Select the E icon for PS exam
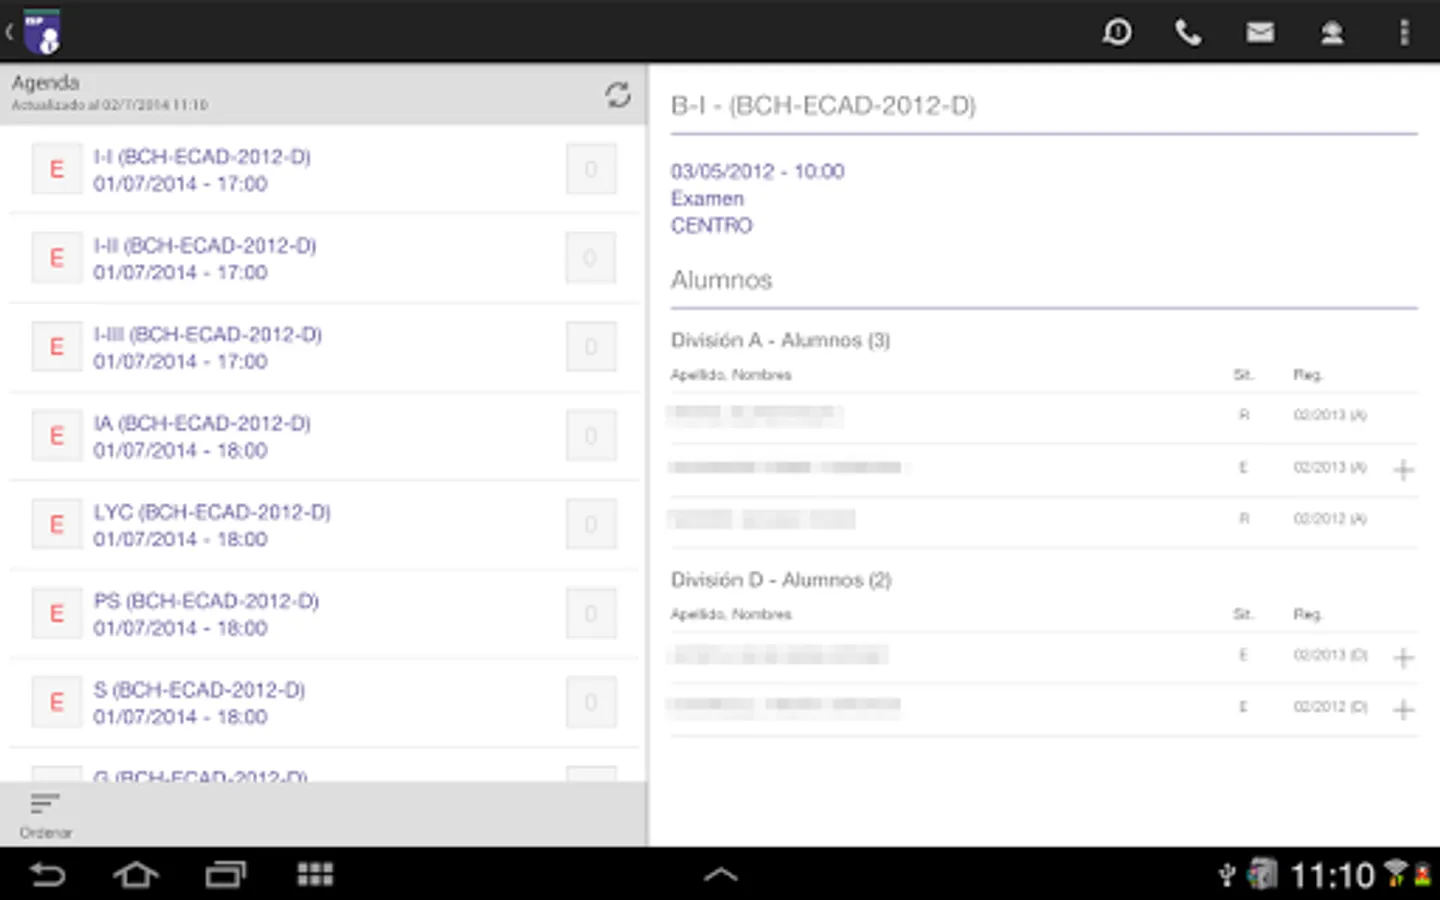This screenshot has height=900, width=1440. (x=57, y=613)
